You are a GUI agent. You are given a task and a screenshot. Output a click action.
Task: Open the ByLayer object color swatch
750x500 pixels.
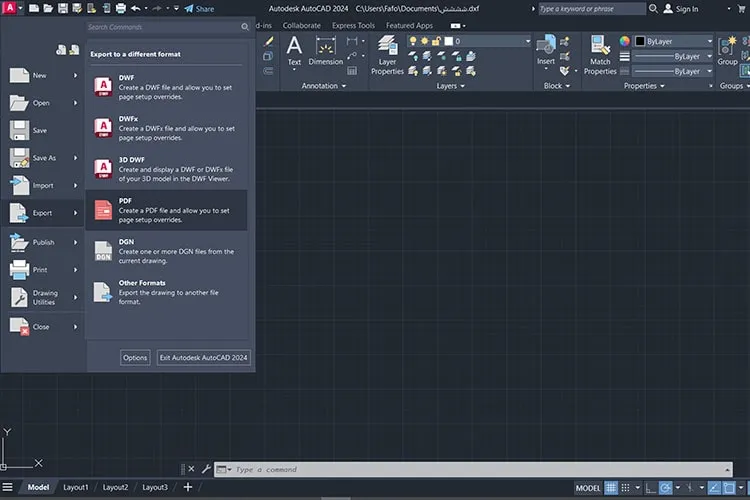point(673,41)
